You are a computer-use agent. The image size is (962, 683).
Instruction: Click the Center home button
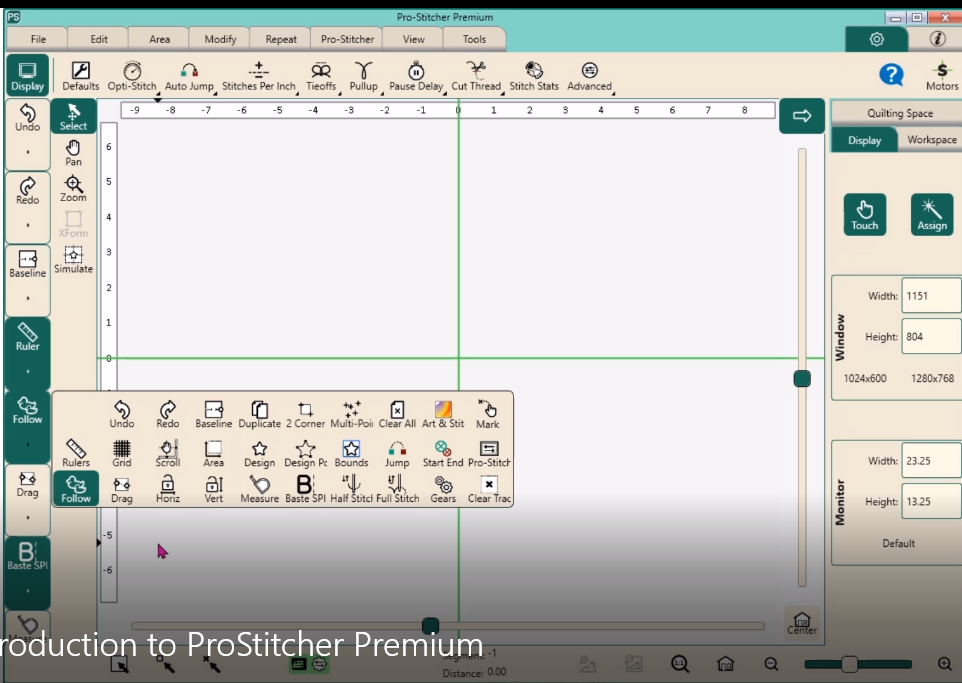802,623
